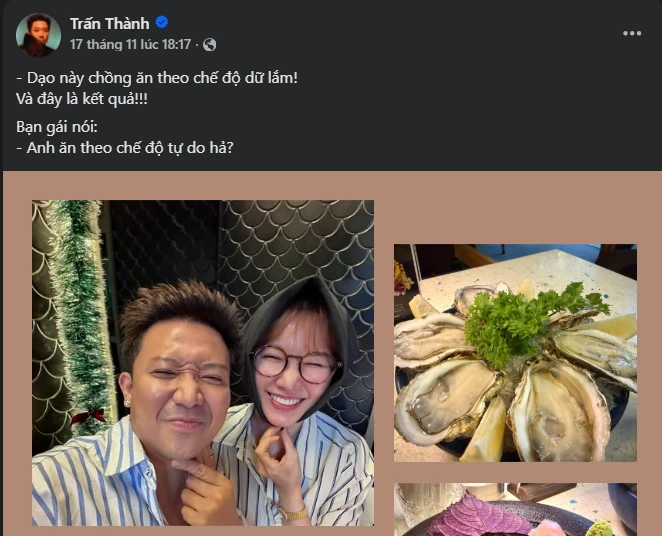This screenshot has height=536, width=662.
Task: Open the couple selfie photo
Action: (x=203, y=363)
